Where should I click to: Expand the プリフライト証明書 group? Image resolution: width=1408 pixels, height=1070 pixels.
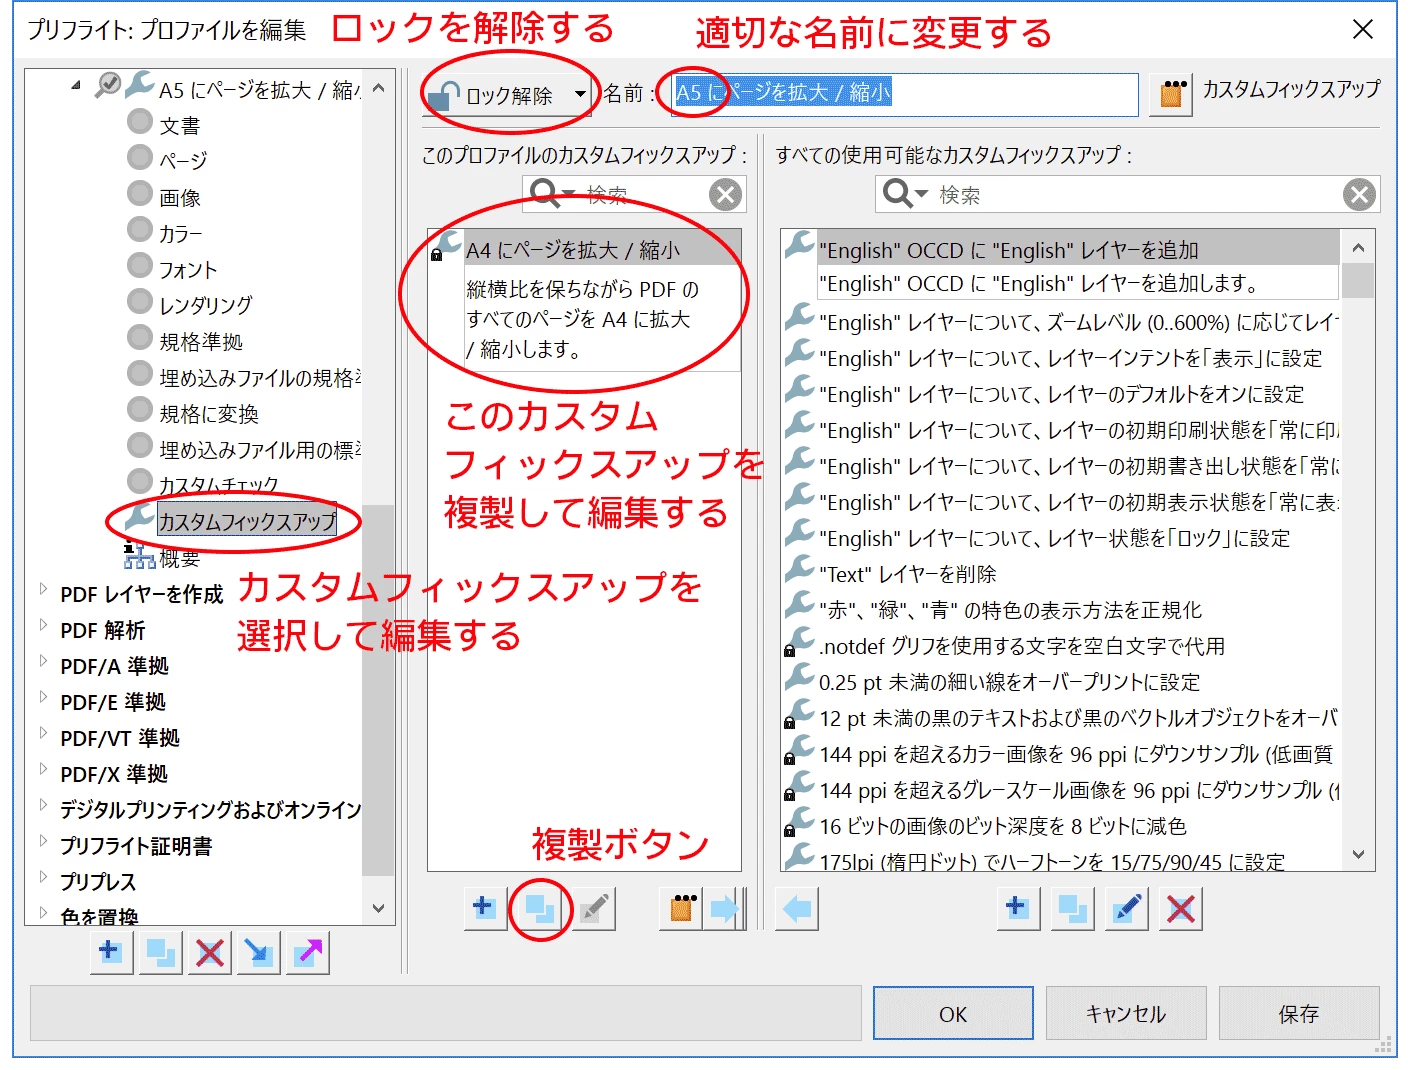click(x=43, y=841)
